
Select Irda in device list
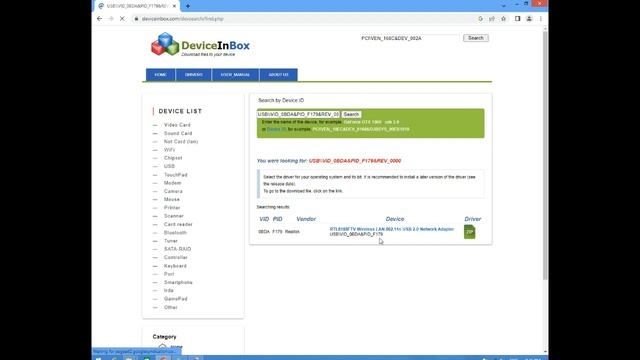169,290
